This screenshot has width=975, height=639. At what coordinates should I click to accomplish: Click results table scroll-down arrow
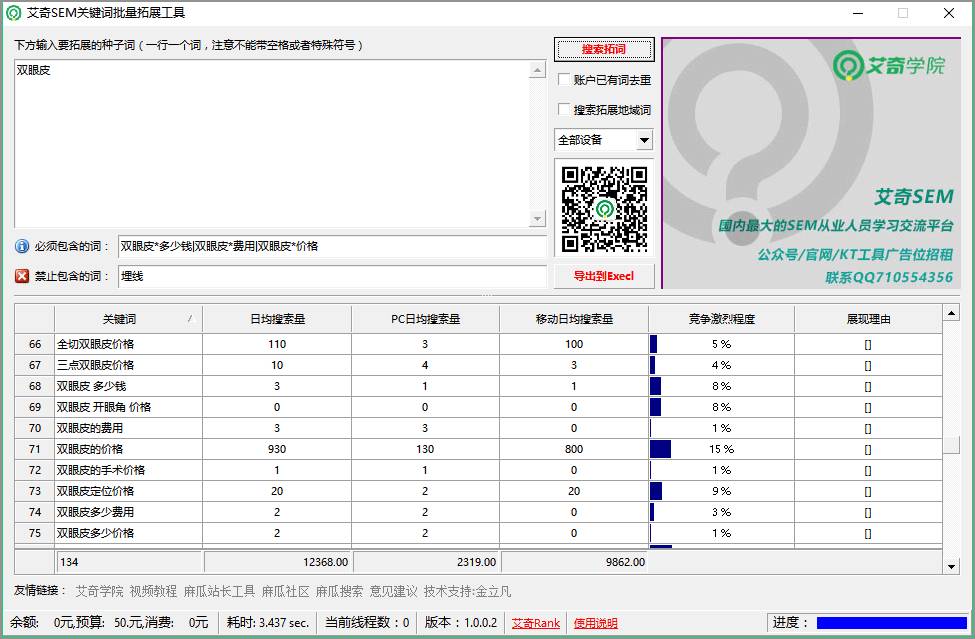(x=951, y=566)
